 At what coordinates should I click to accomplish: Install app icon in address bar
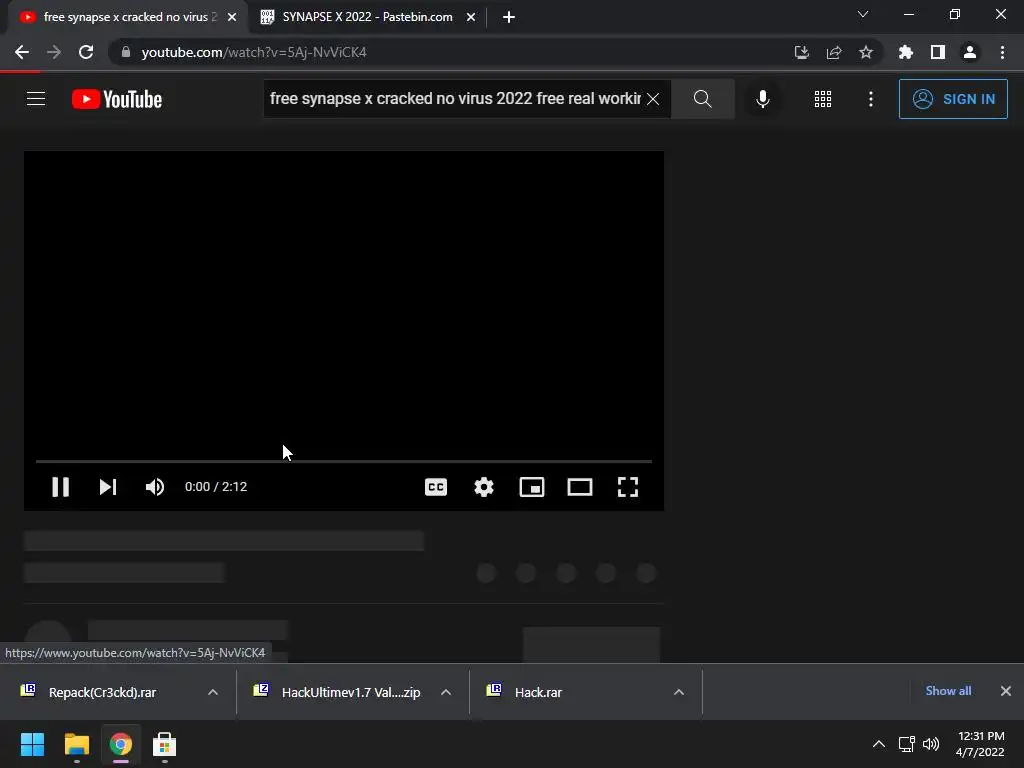coord(801,52)
